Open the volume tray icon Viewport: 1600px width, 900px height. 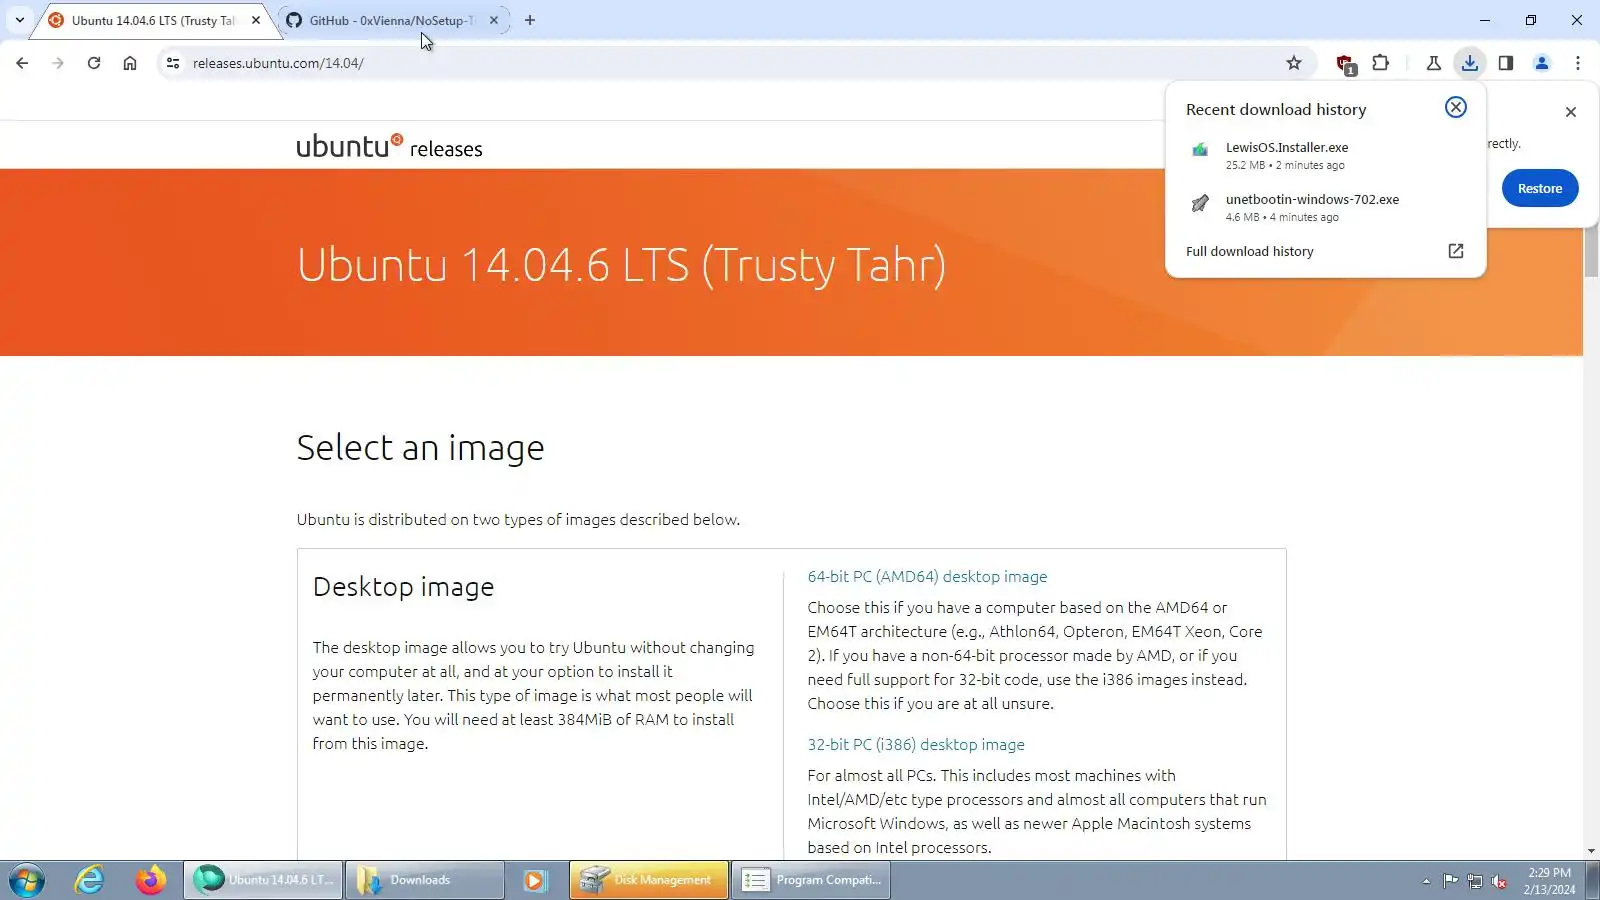[1499, 881]
